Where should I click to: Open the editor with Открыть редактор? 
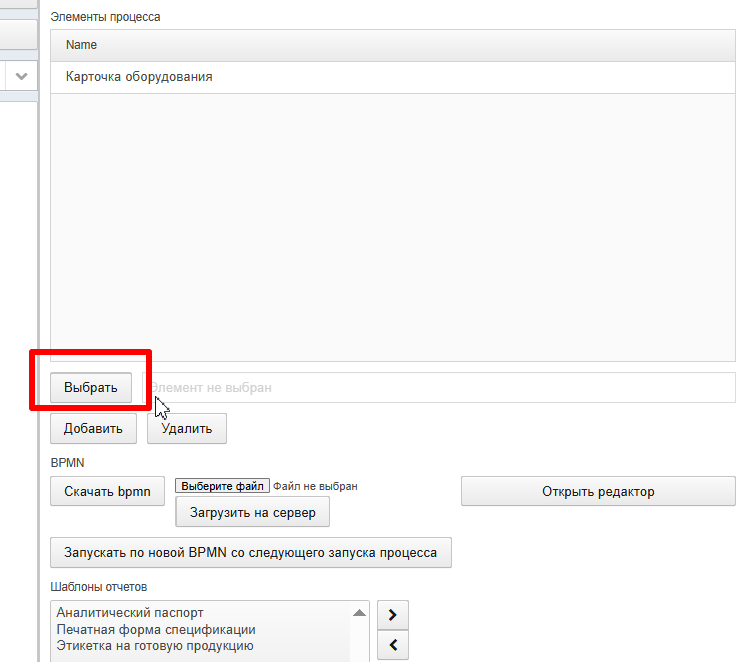click(x=598, y=491)
